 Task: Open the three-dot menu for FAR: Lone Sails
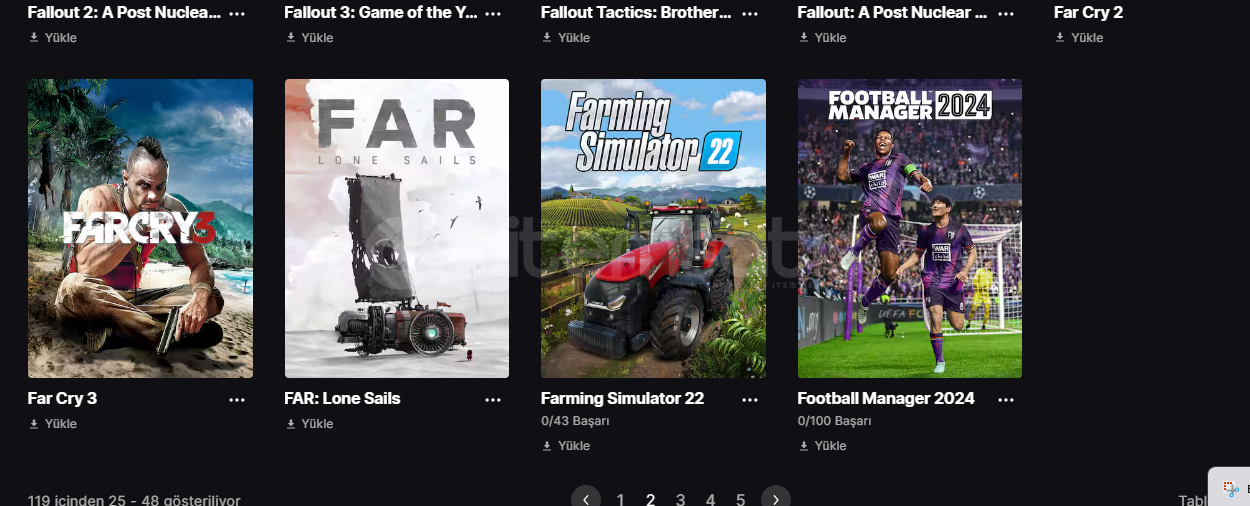[x=493, y=399]
